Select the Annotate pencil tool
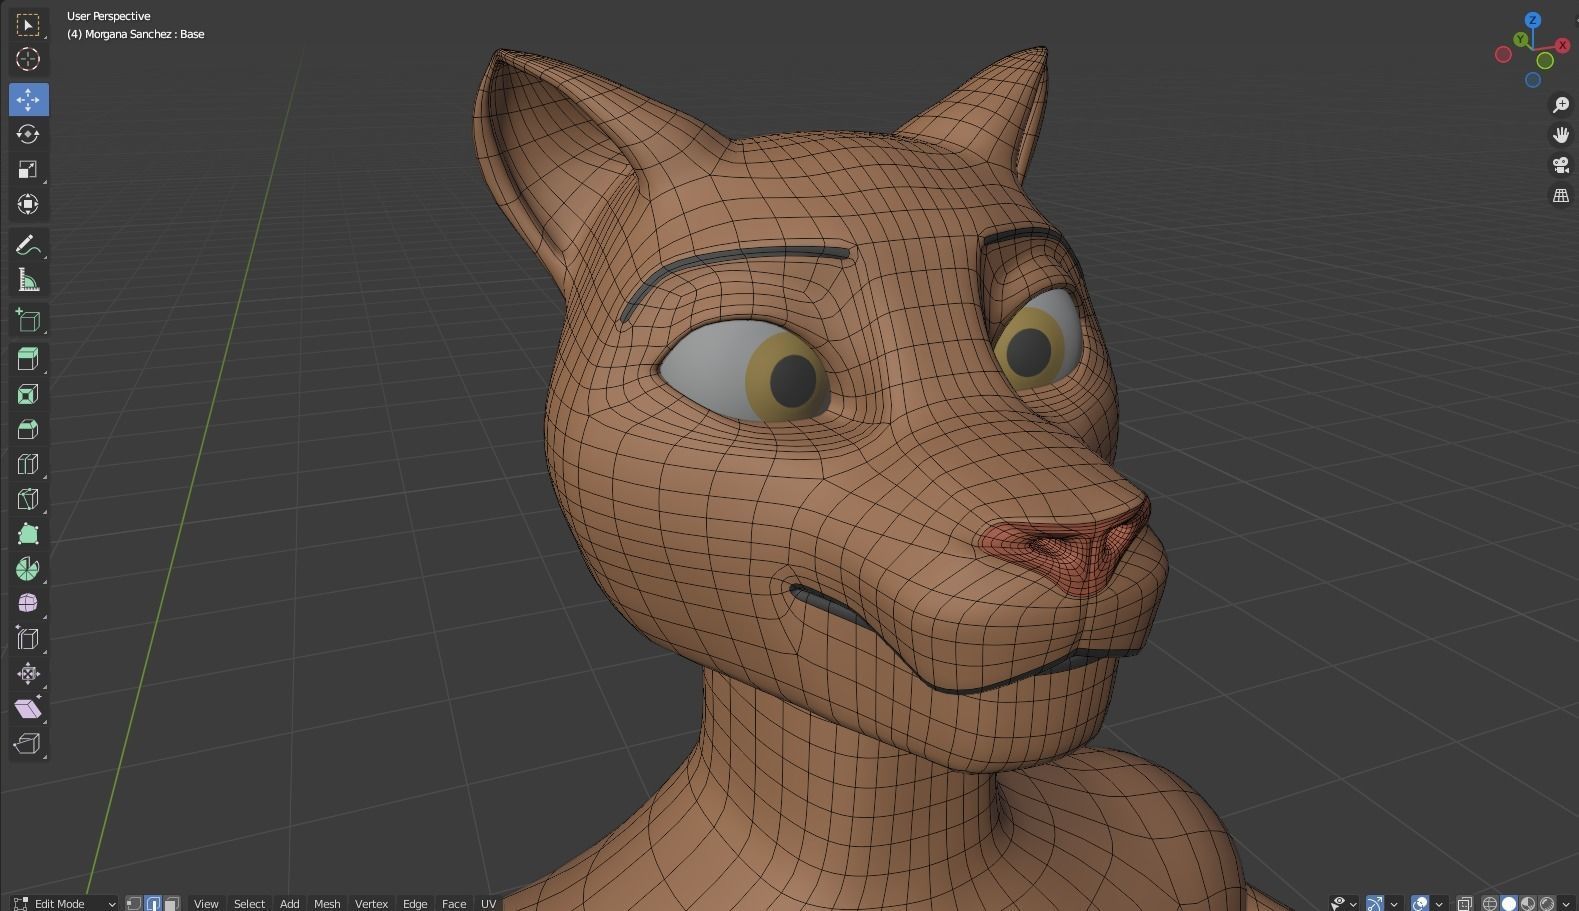Viewport: 1579px width, 911px height. pyautogui.click(x=28, y=245)
